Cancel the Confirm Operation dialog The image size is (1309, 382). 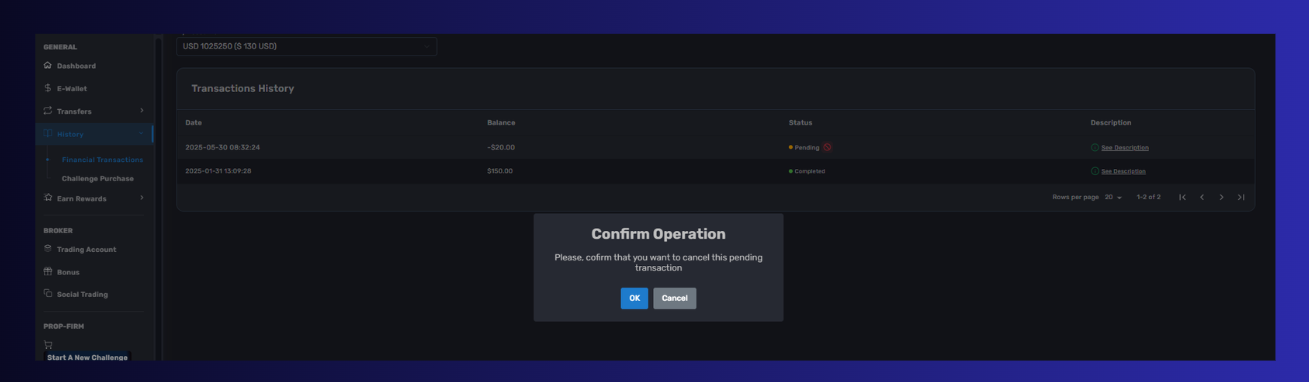(x=675, y=298)
